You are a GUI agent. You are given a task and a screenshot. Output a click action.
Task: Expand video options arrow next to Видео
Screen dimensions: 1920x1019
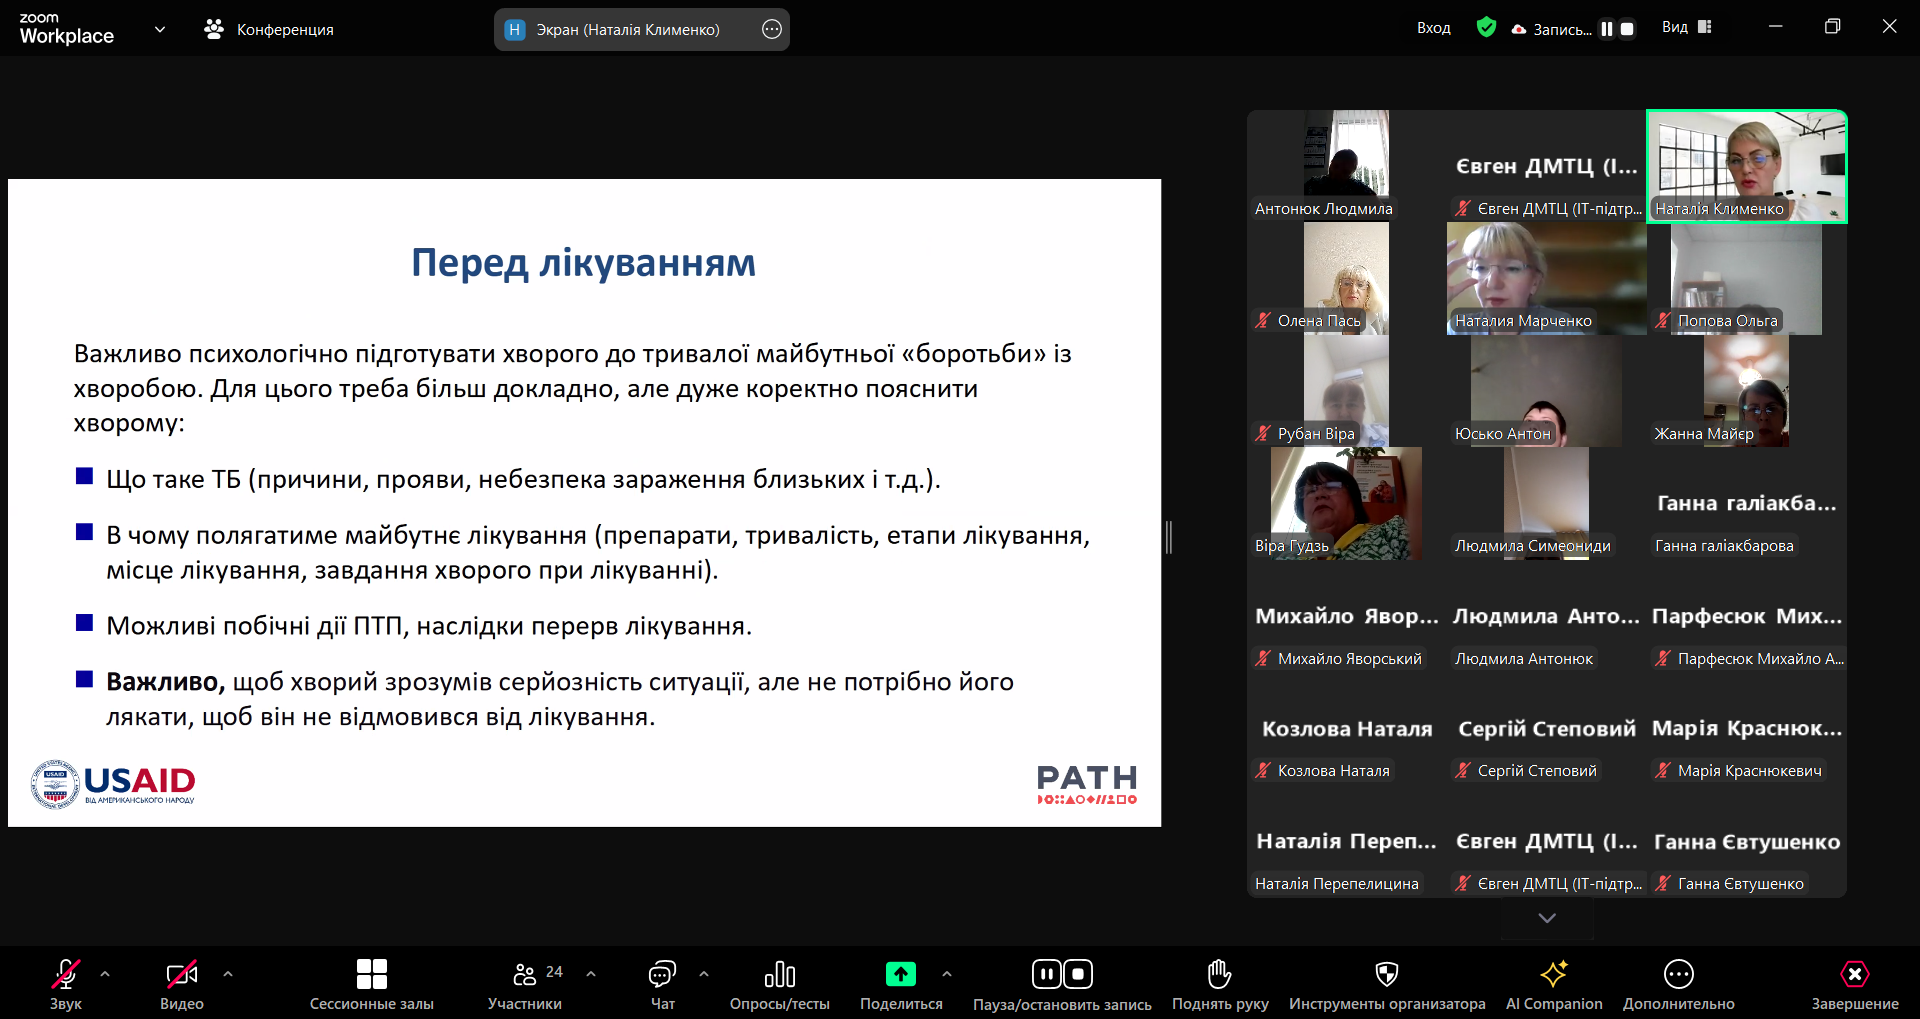(x=228, y=973)
